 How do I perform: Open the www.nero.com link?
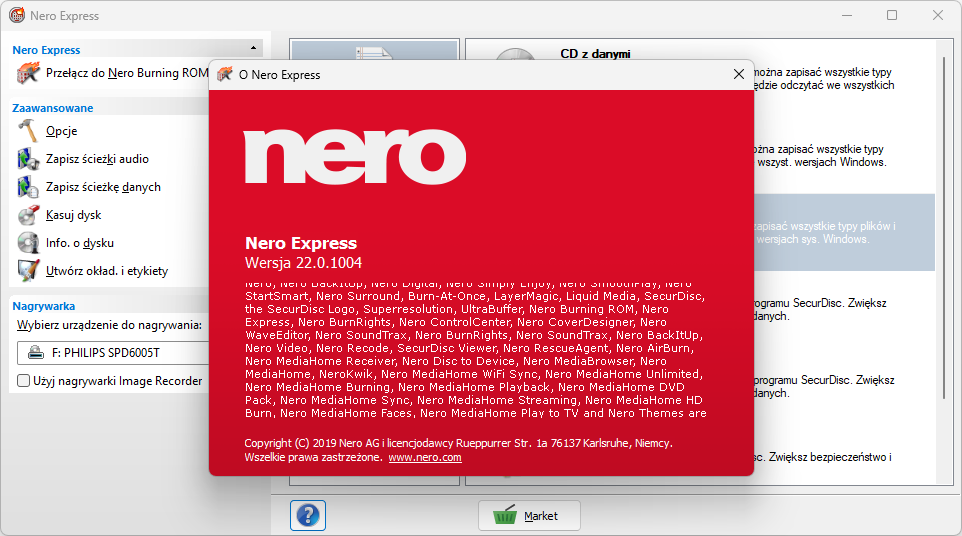[x=425, y=458]
